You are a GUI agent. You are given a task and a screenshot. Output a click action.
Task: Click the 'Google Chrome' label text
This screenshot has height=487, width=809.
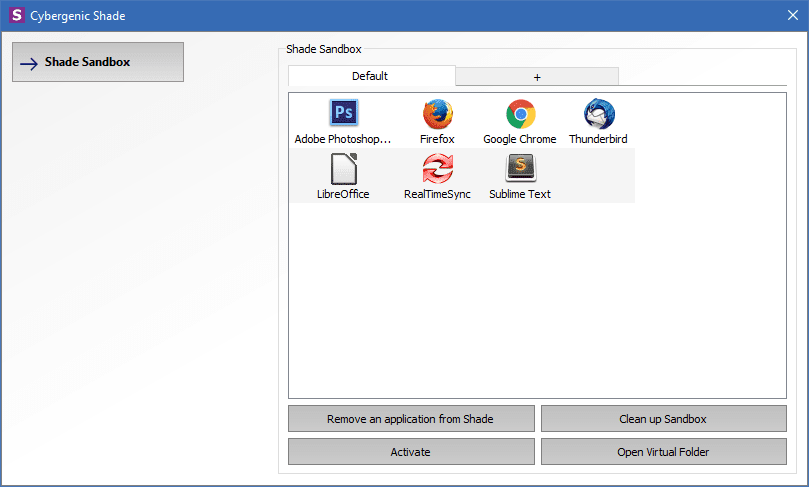coord(520,139)
